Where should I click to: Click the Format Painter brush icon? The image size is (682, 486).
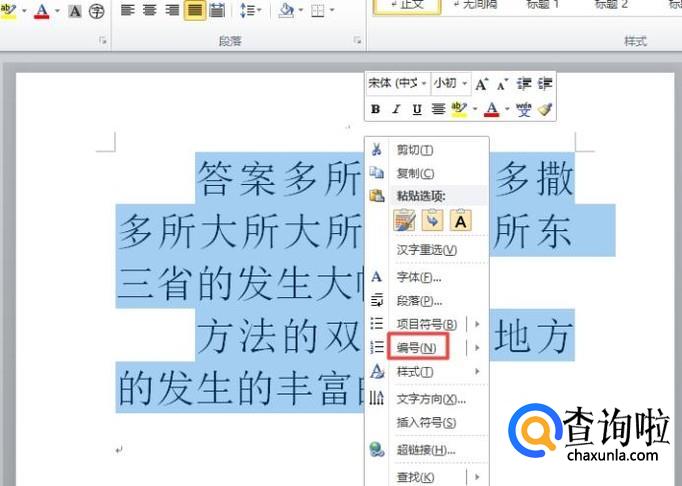click(545, 109)
